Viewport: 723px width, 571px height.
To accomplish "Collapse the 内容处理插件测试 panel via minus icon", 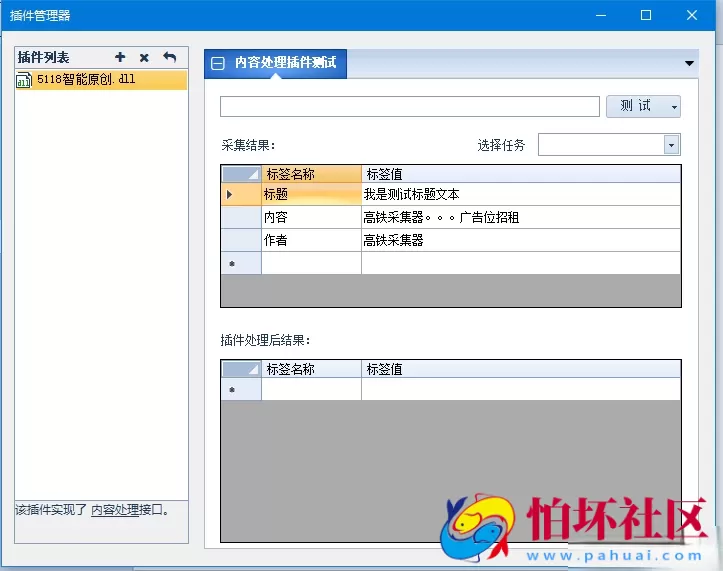I will (x=218, y=63).
